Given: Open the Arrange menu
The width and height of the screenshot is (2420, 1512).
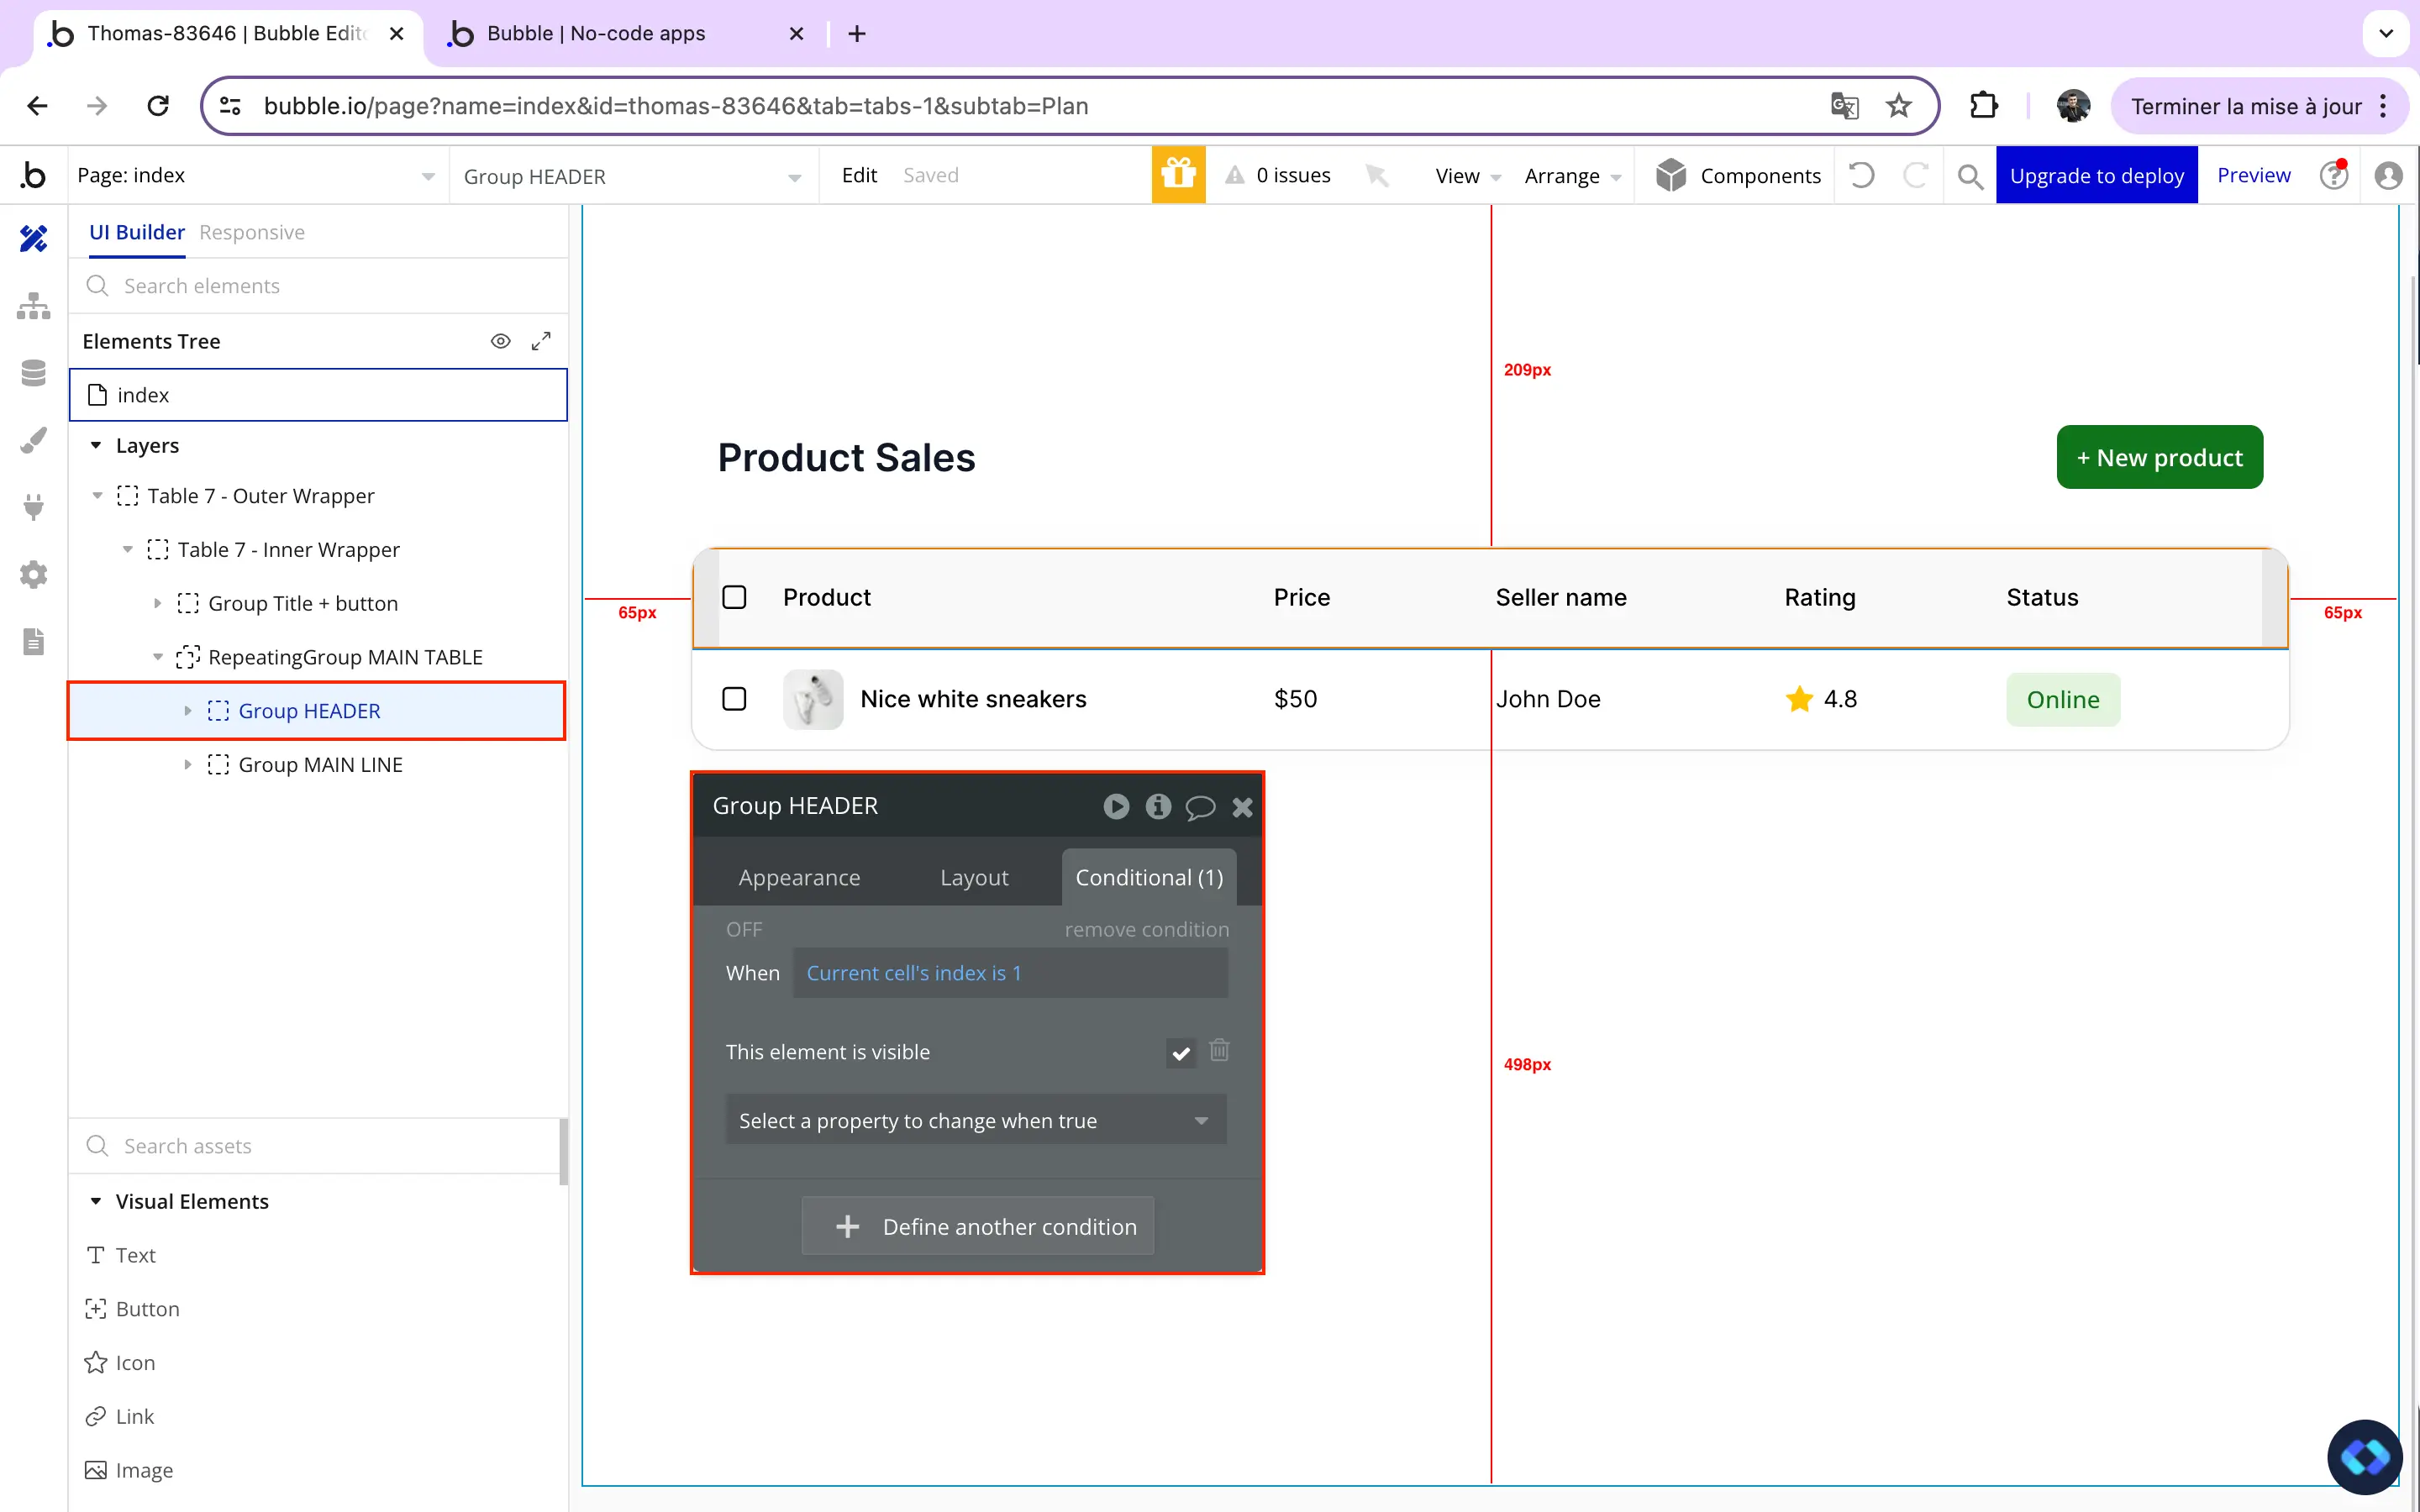Looking at the screenshot, I should (x=1572, y=176).
